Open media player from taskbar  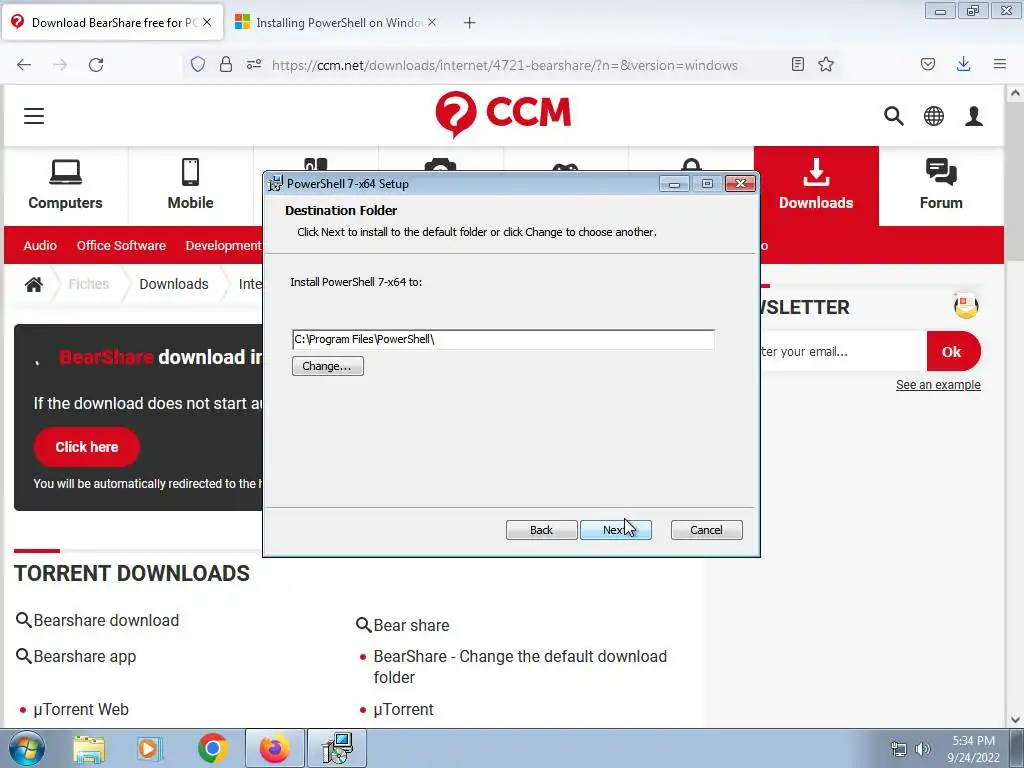[149, 748]
